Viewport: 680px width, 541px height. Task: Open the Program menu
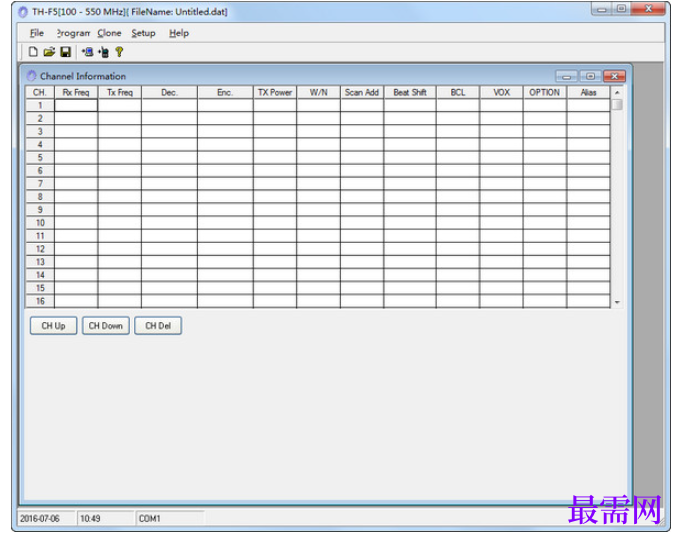73,33
